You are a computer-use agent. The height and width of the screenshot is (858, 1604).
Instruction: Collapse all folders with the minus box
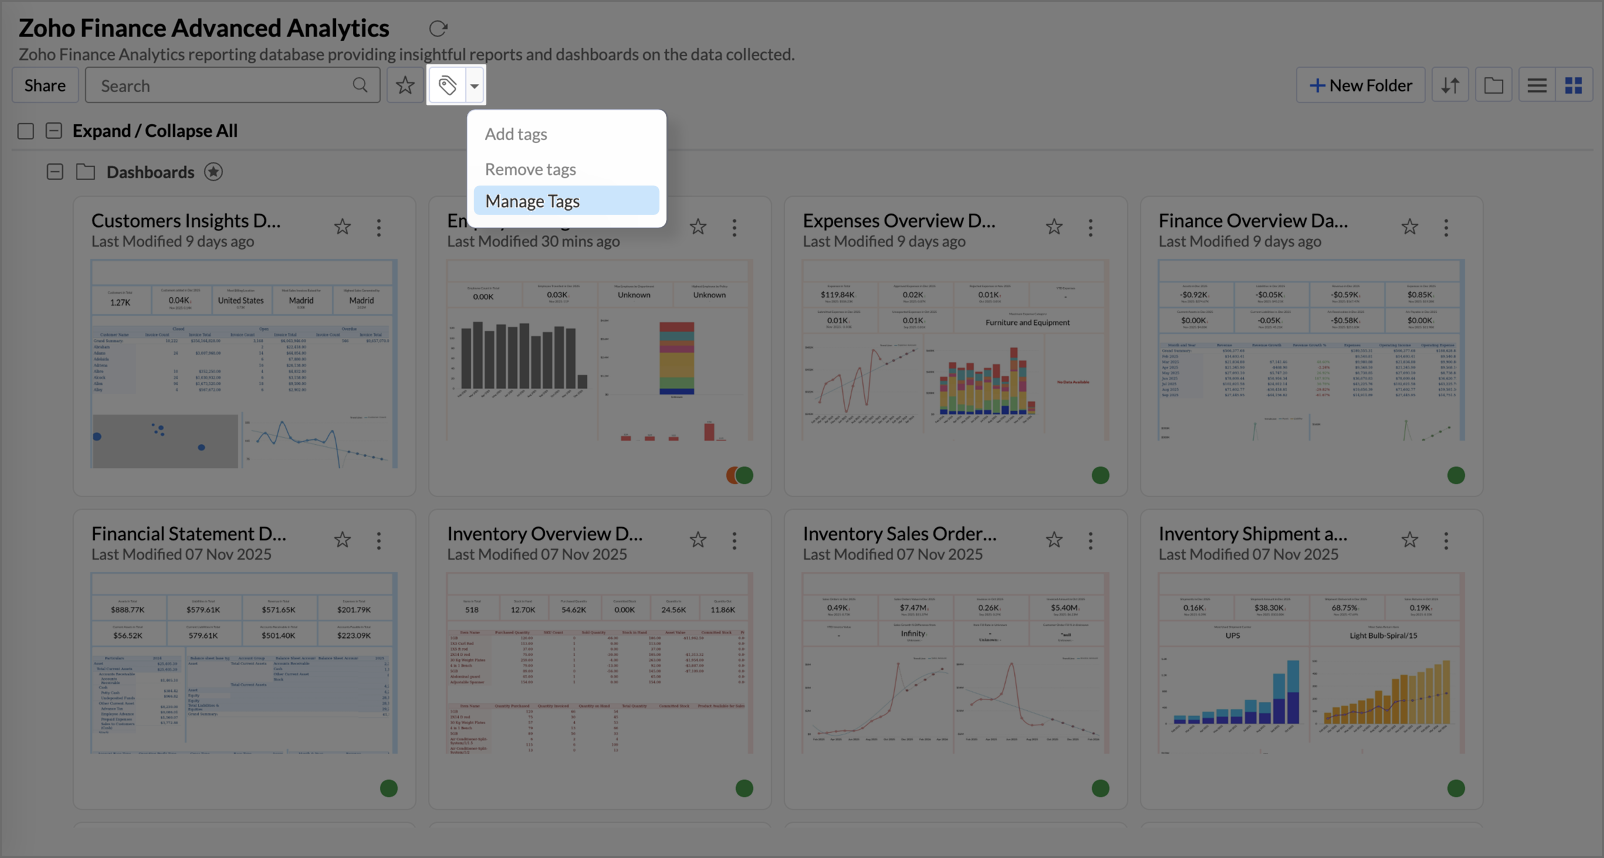click(54, 131)
